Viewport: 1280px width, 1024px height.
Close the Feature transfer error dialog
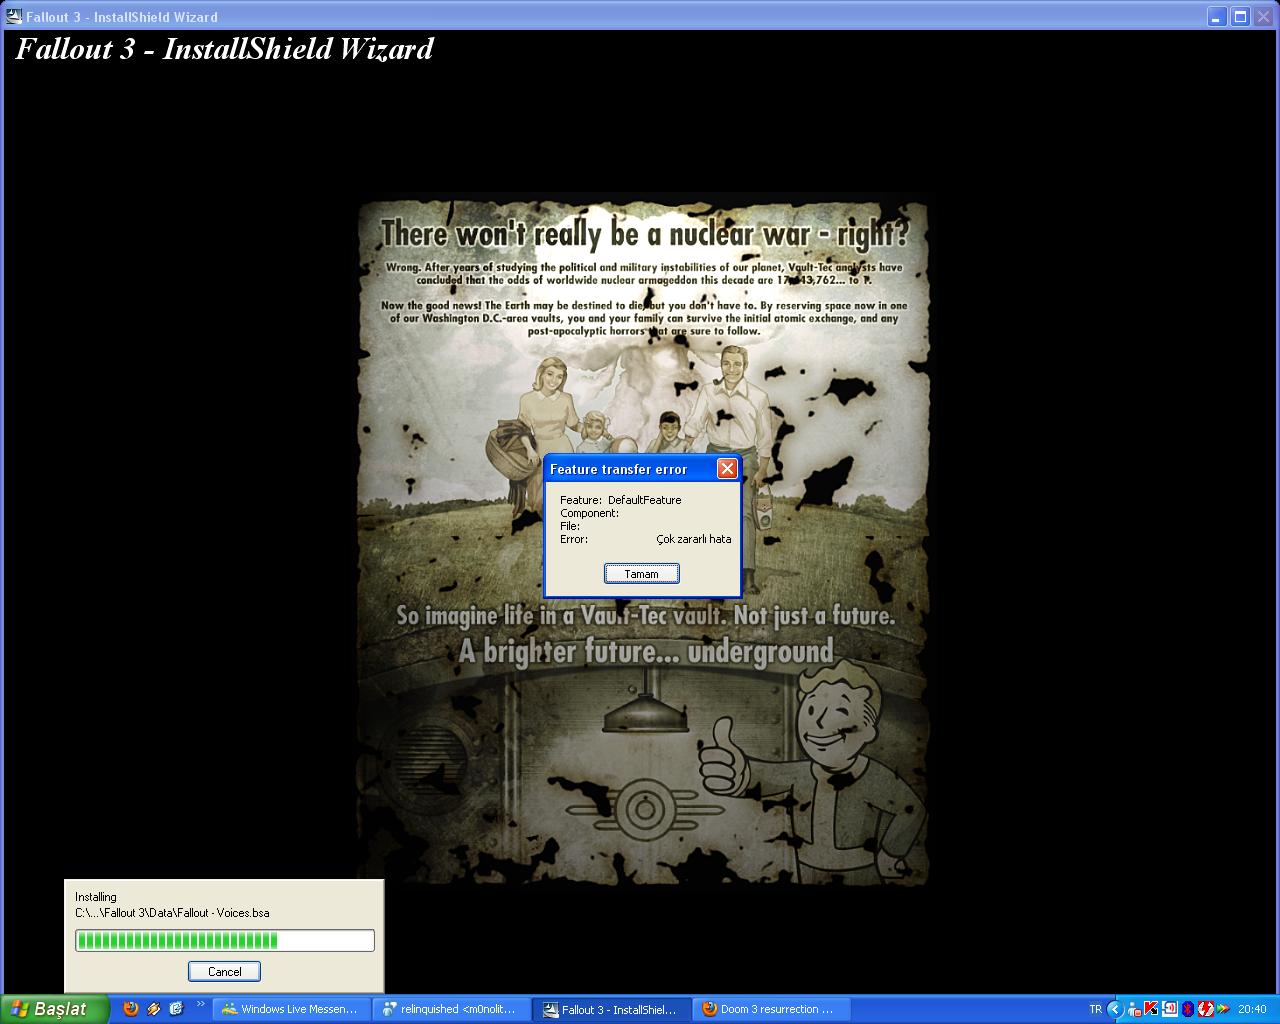point(727,469)
